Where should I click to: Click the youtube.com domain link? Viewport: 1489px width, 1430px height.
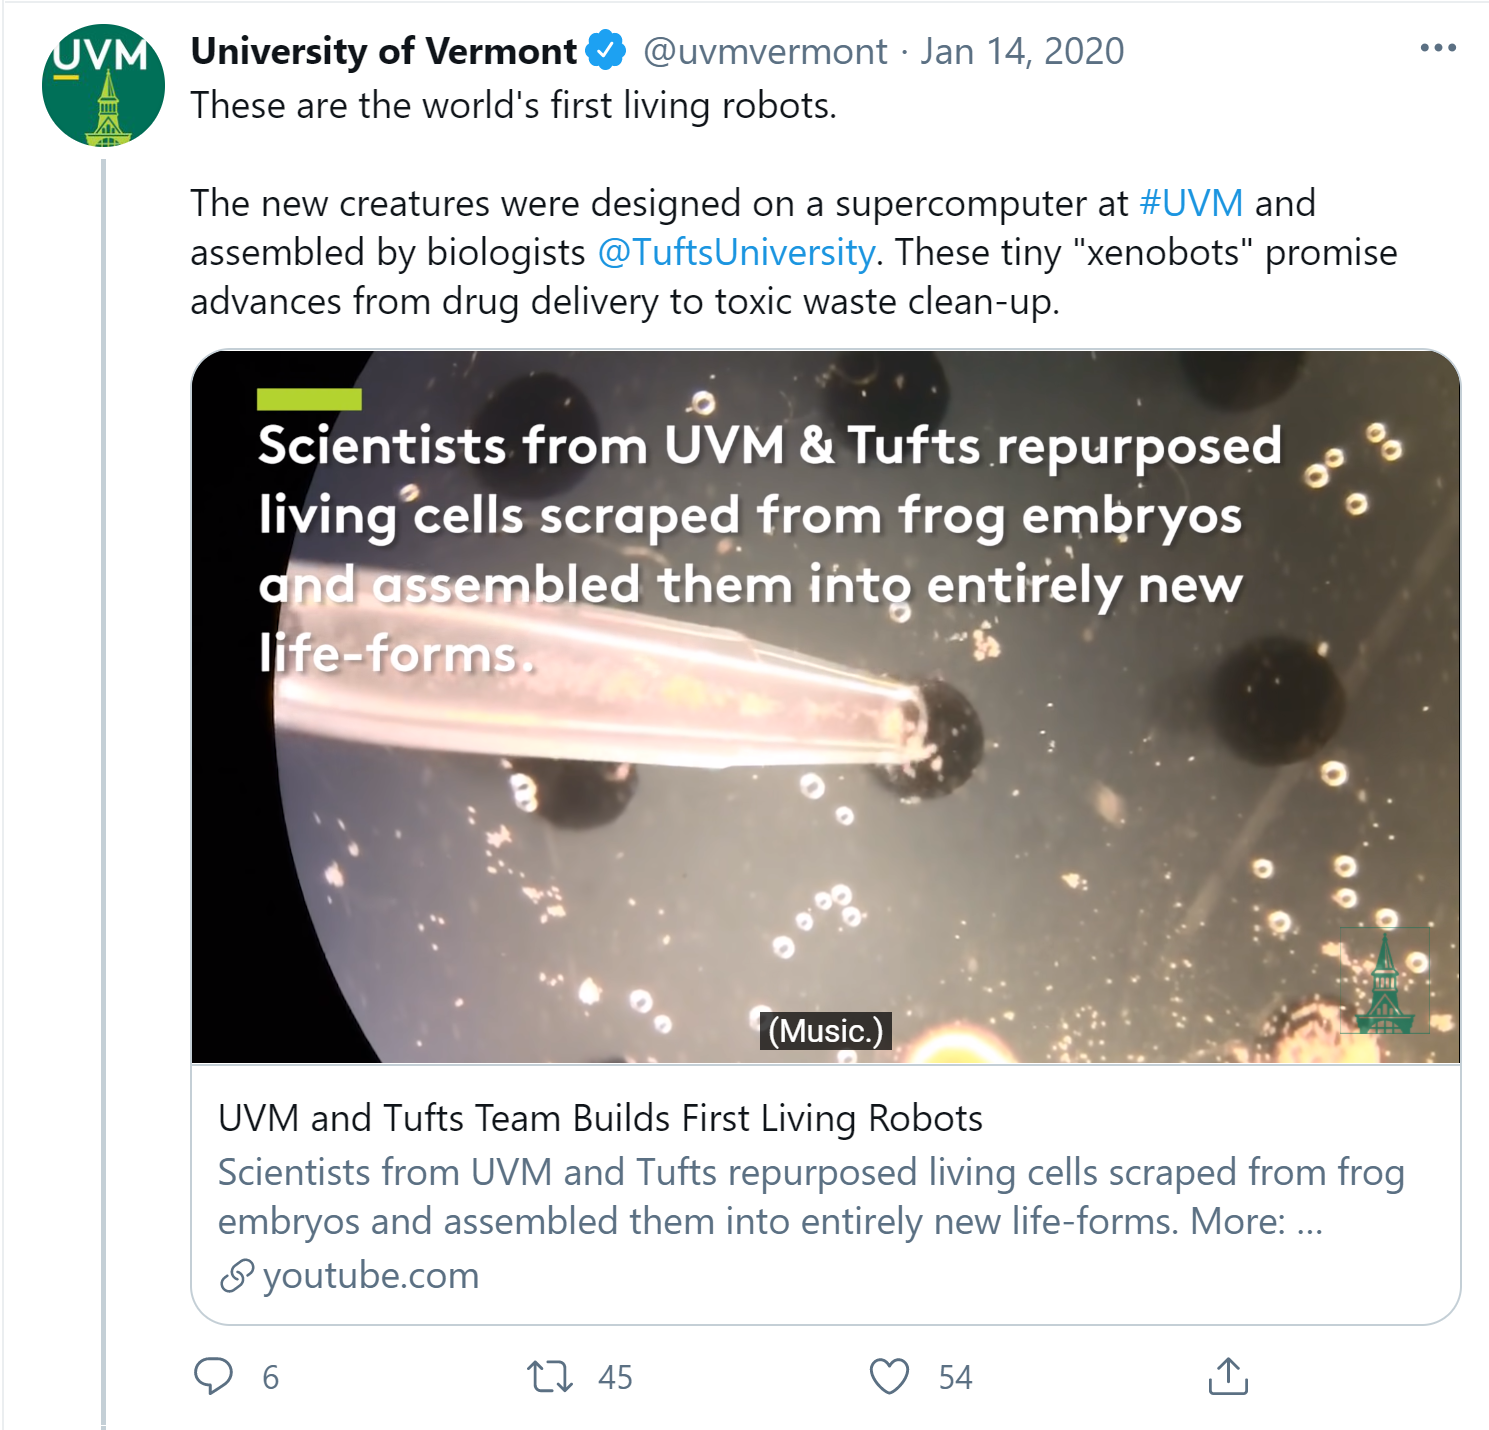pyautogui.click(x=371, y=1276)
